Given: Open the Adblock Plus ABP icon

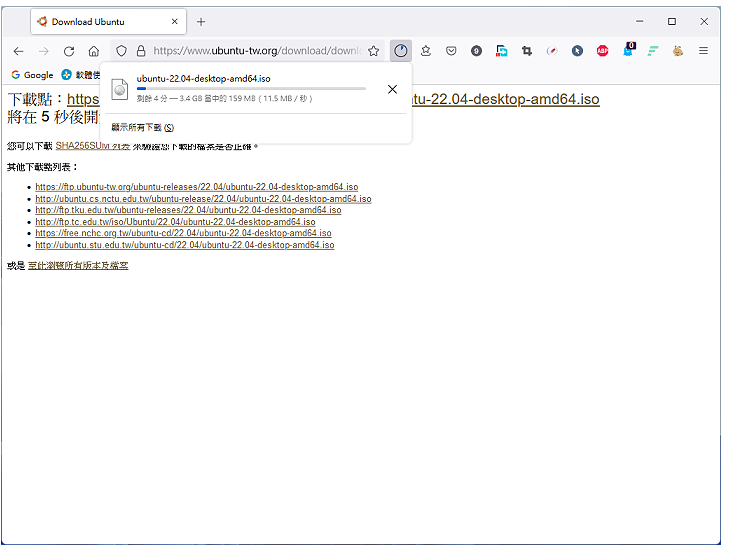Looking at the screenshot, I should coord(603,51).
